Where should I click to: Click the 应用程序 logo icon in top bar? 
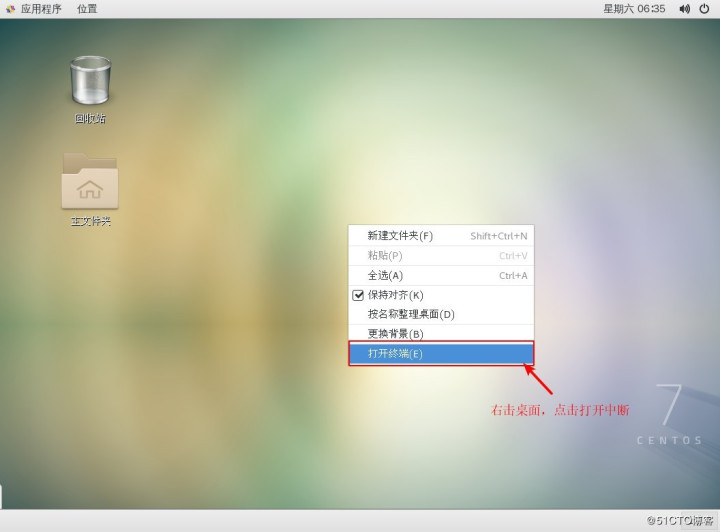pyautogui.click(x=10, y=9)
